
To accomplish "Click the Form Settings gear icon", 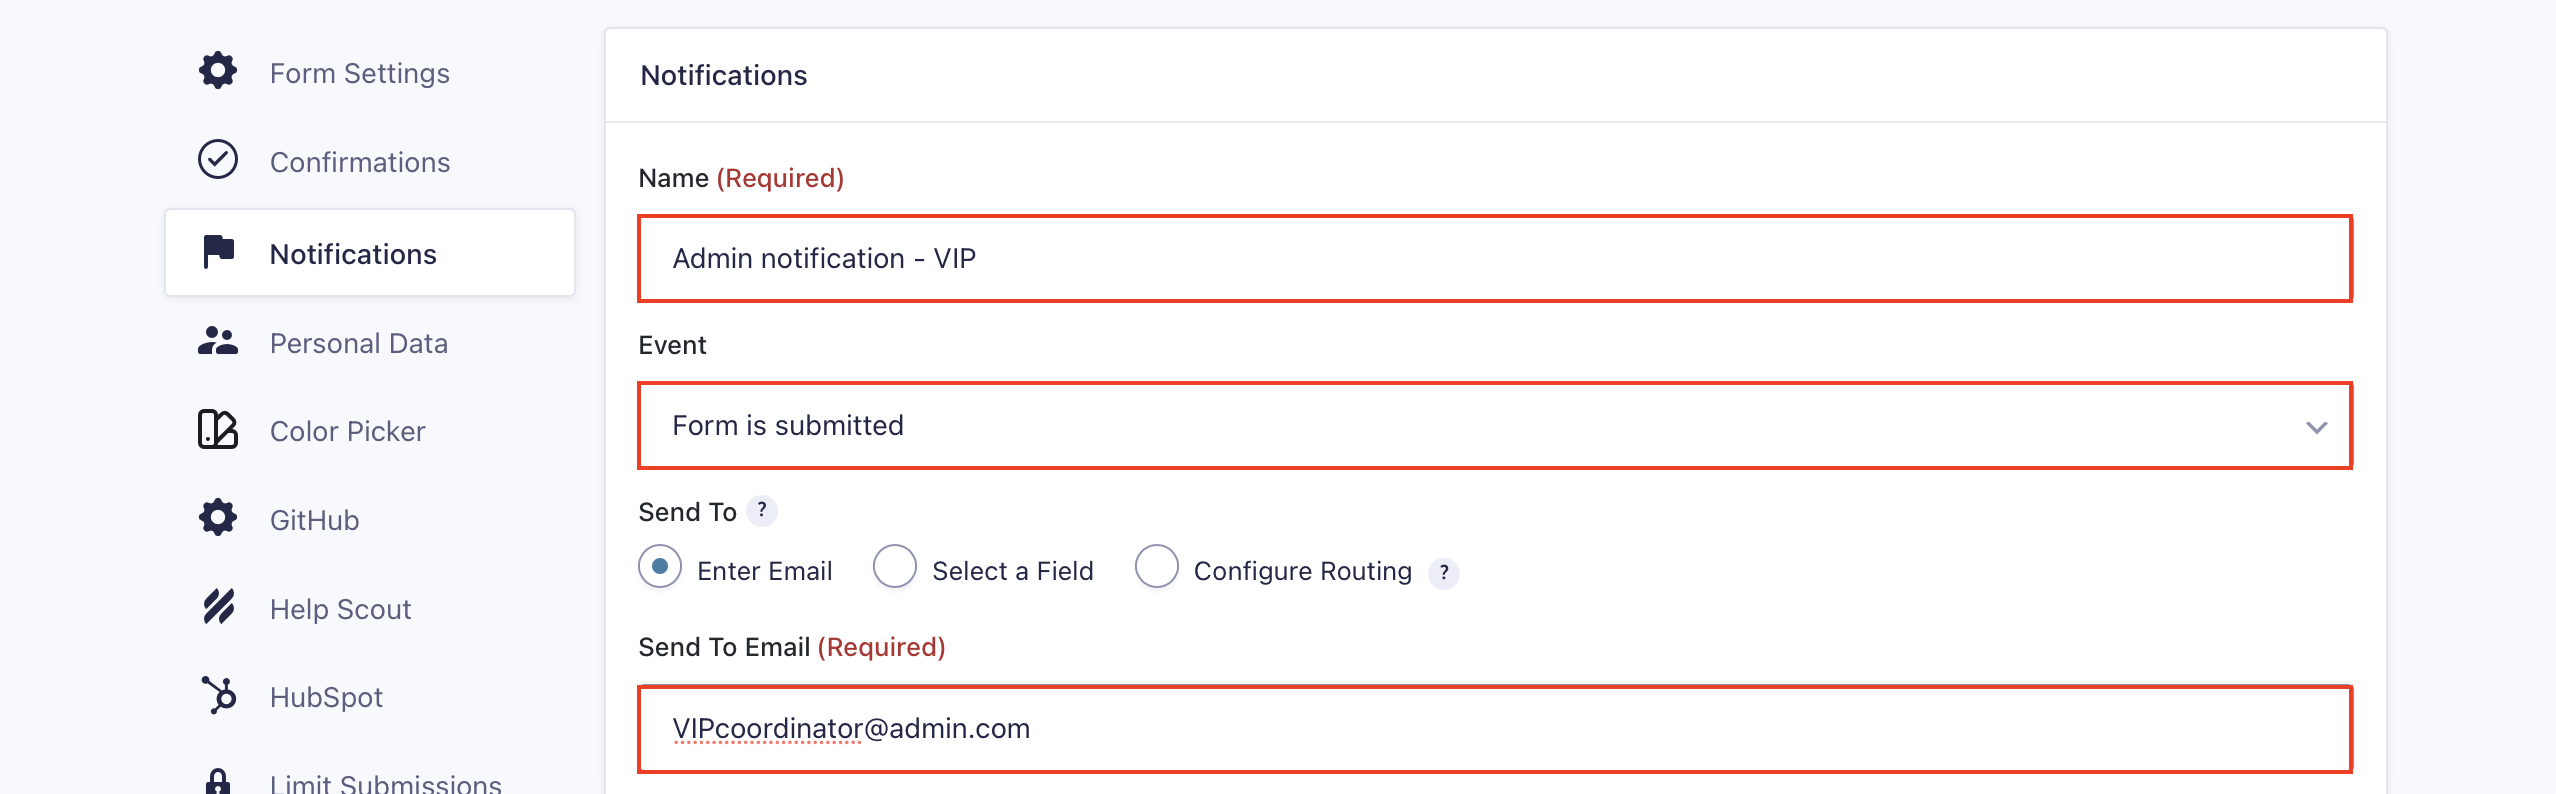I will pos(218,71).
